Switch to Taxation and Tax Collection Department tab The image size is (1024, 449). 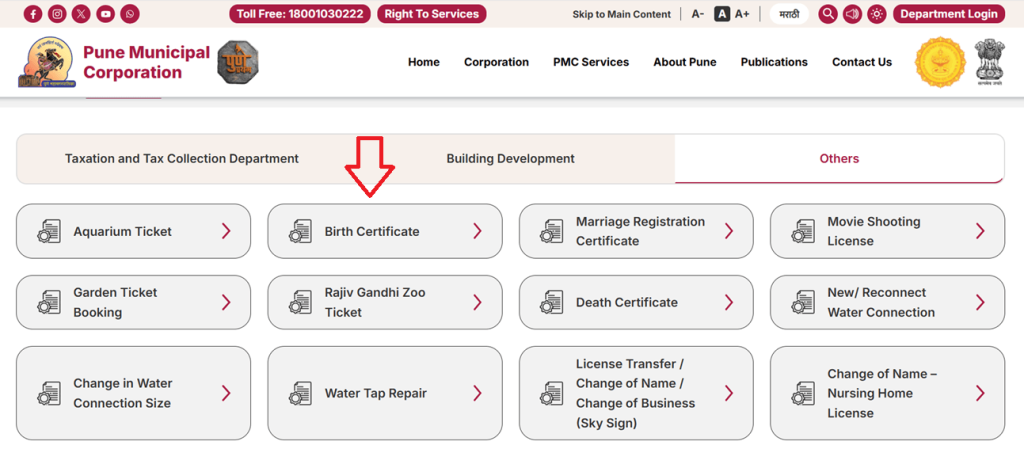pyautogui.click(x=182, y=159)
